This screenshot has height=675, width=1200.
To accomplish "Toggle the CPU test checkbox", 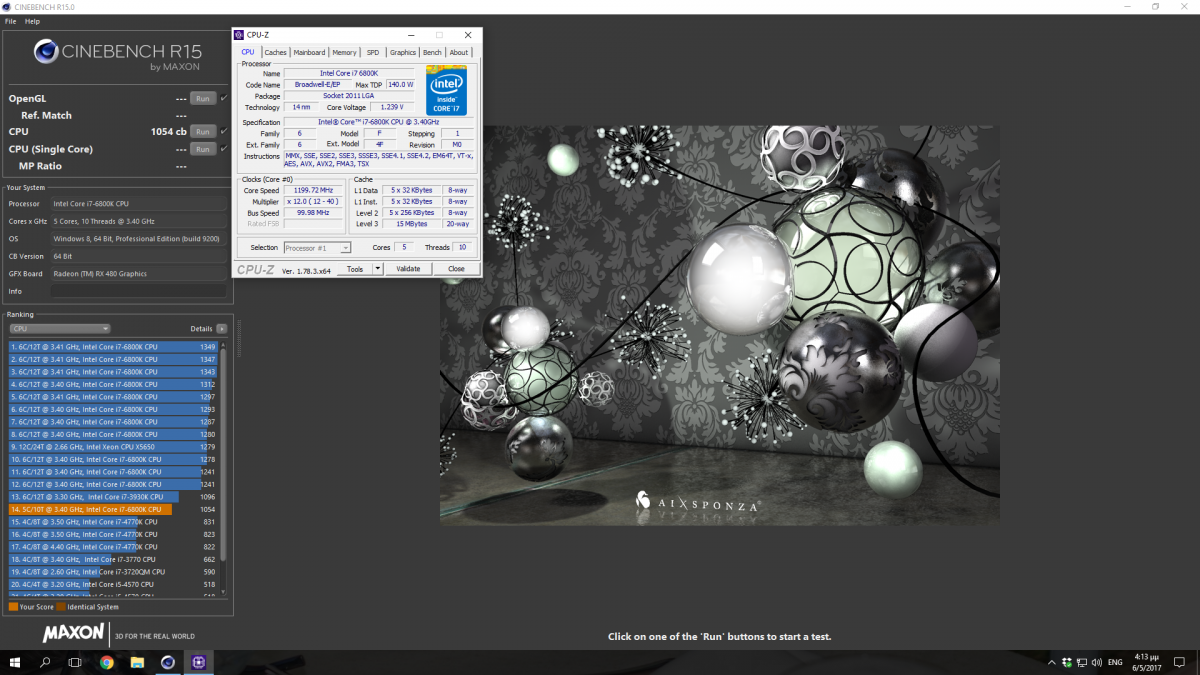I will pyautogui.click(x=224, y=132).
